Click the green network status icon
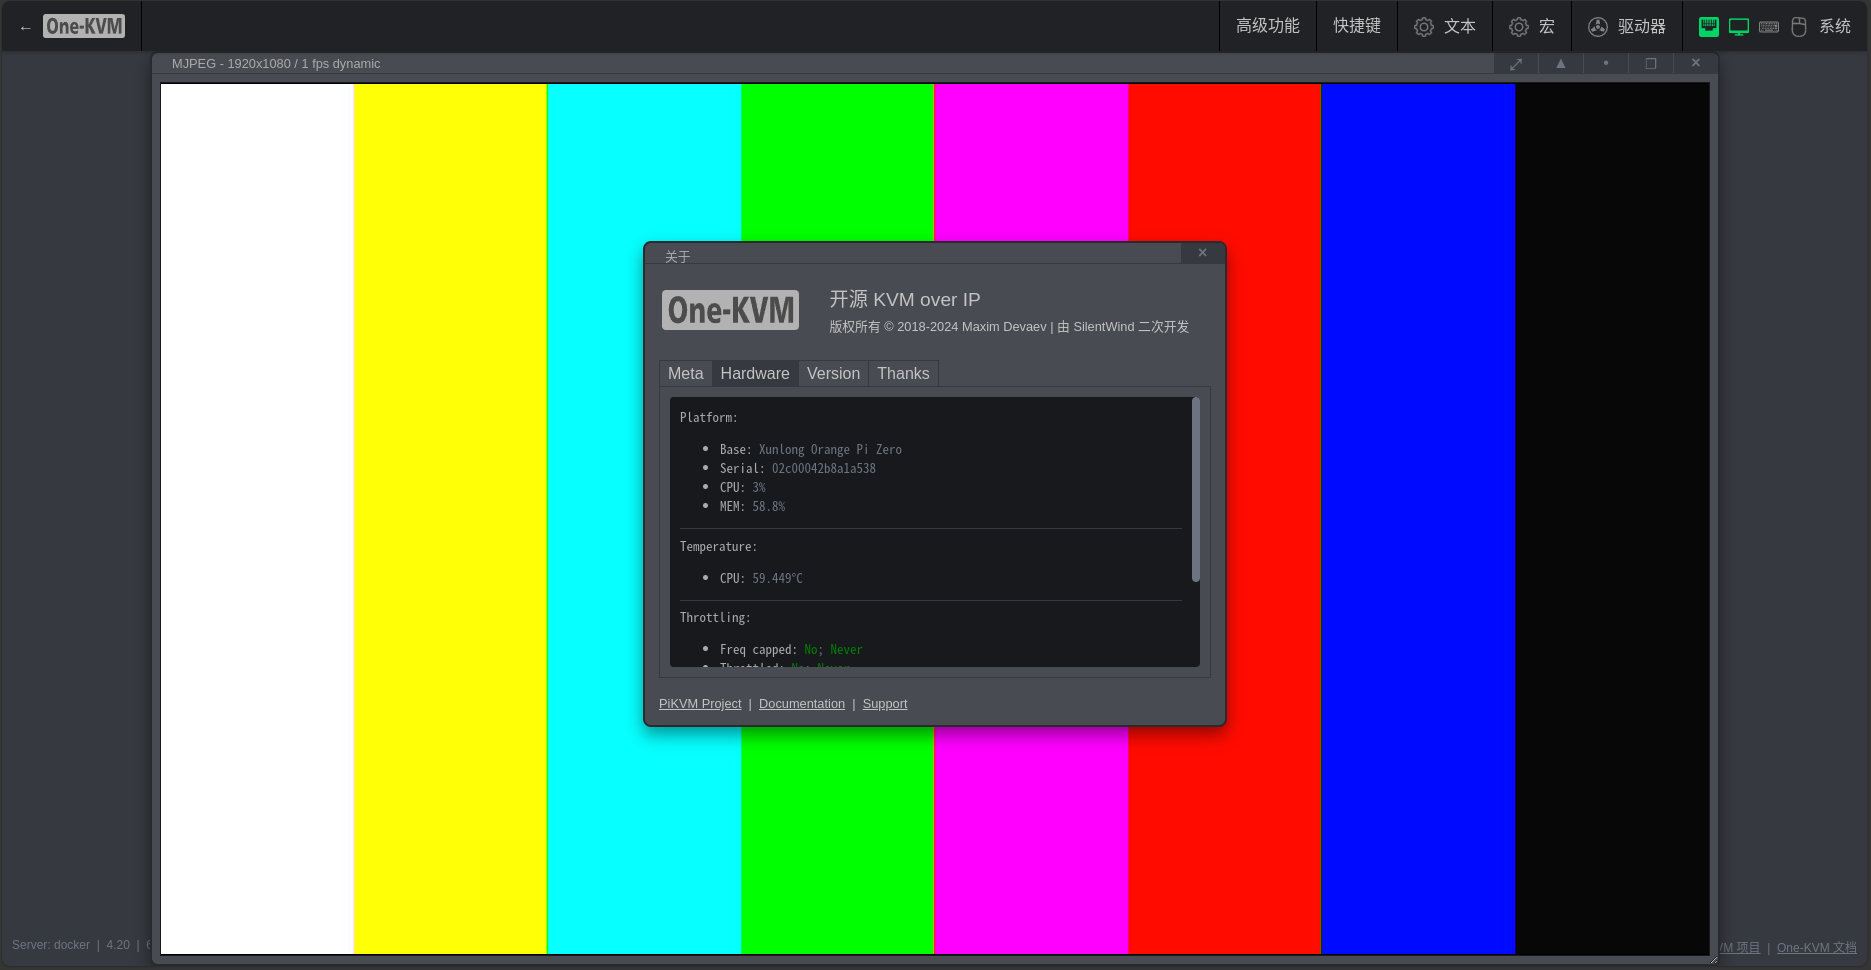Viewport: 1871px width, 970px height. point(1708,27)
